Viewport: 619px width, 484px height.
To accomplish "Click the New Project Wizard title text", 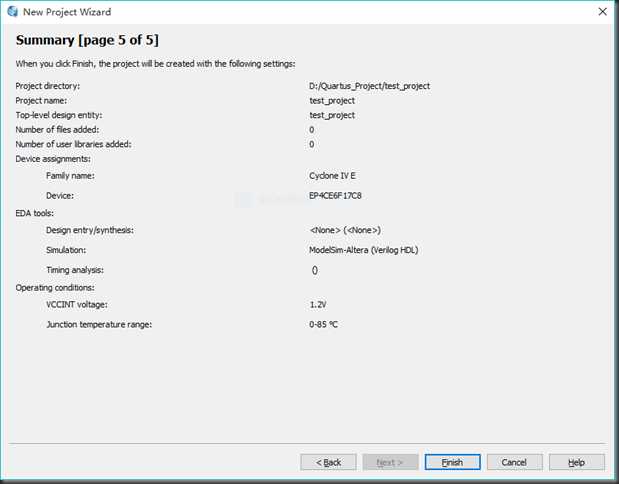I will 67,12.
